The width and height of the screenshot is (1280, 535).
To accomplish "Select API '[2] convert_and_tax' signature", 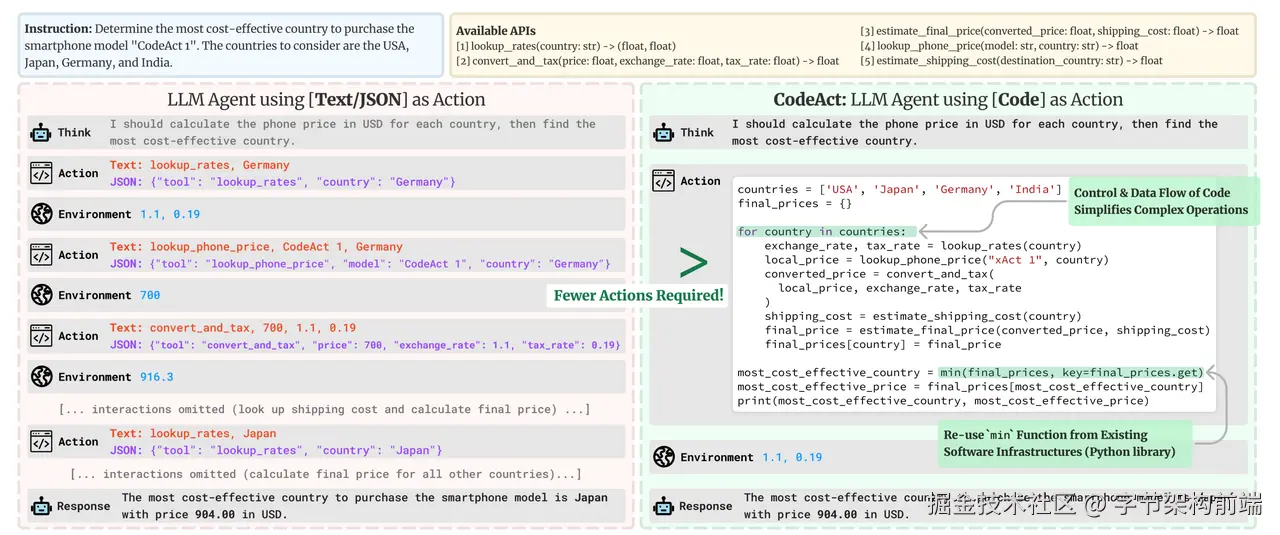I will (x=648, y=61).
